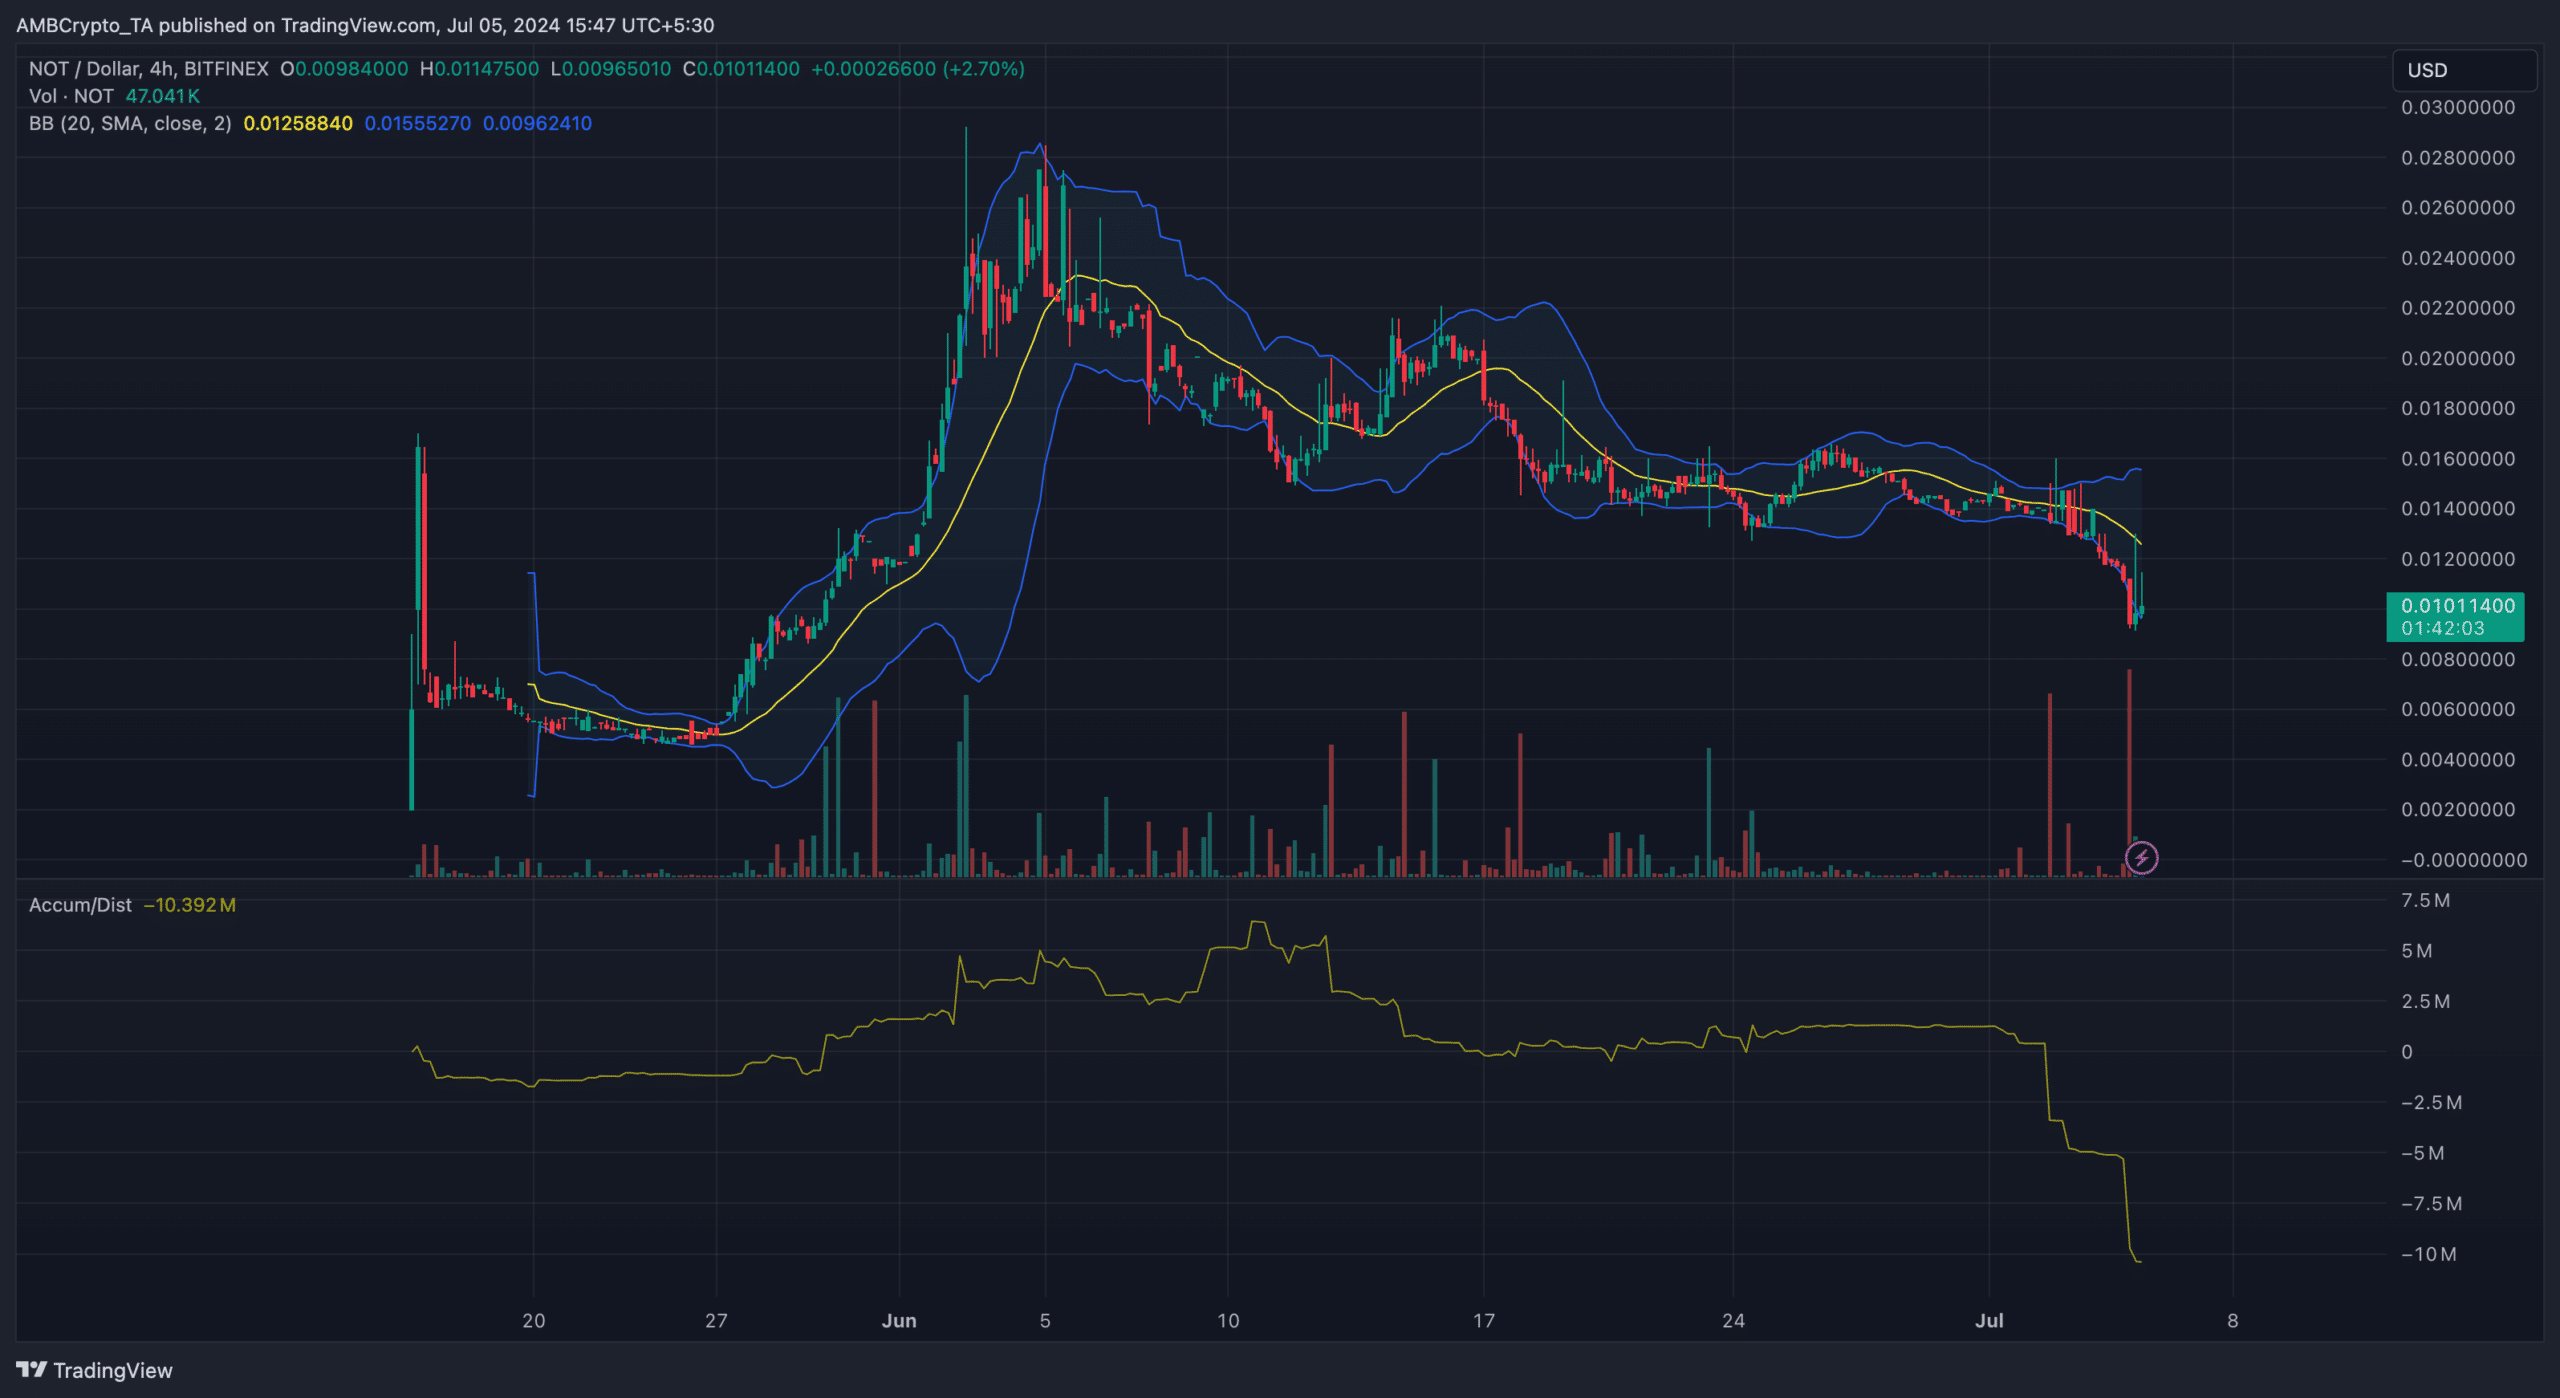Open the BB (20, SMA, close, 2) indicator legend
The width and height of the screenshot is (2560, 1398).
click(130, 123)
